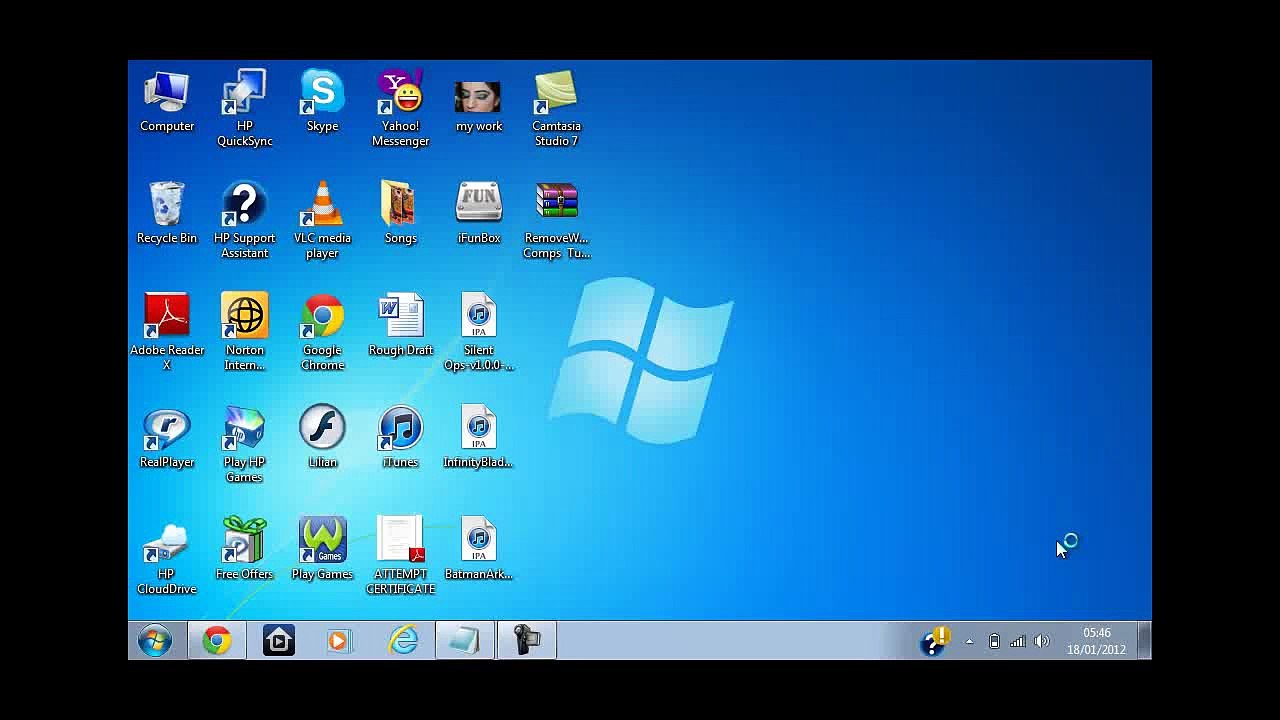Image resolution: width=1280 pixels, height=720 pixels.
Task: Open the Computer desktop icon
Action: [x=167, y=100]
